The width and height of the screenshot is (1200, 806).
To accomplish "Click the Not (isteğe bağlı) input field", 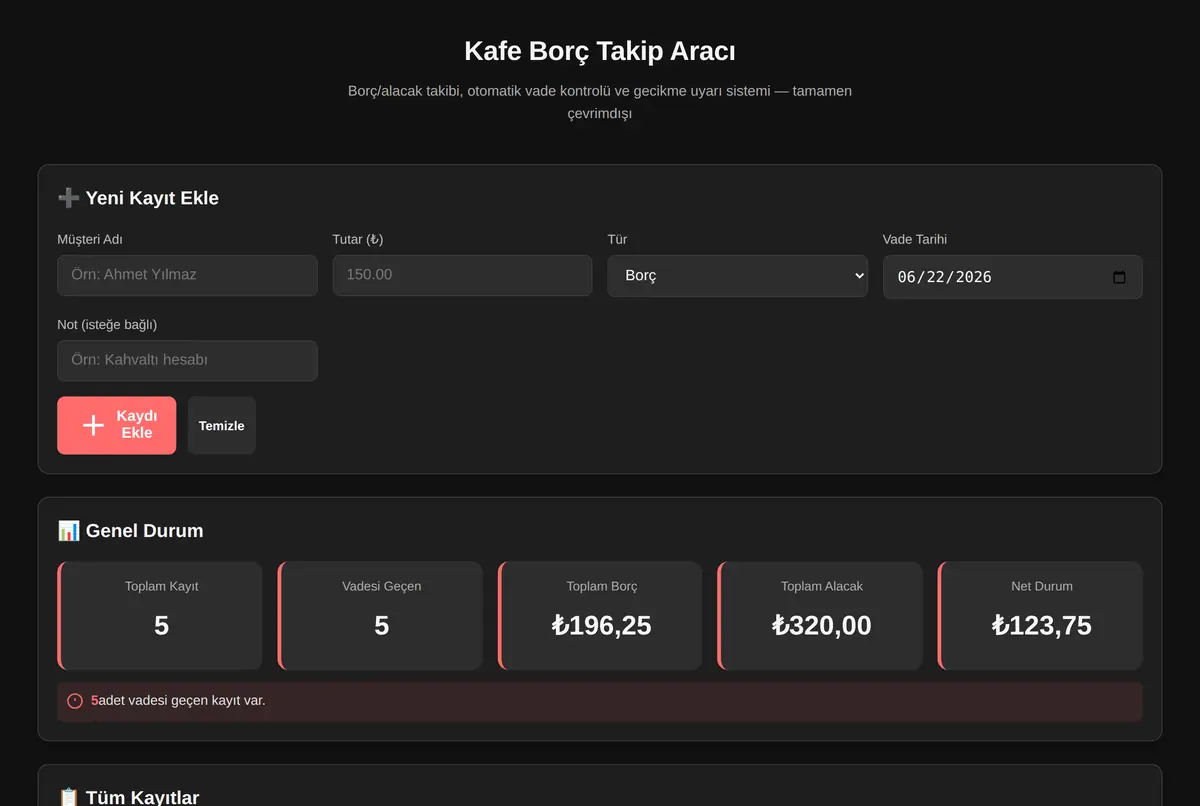I will click(x=187, y=360).
